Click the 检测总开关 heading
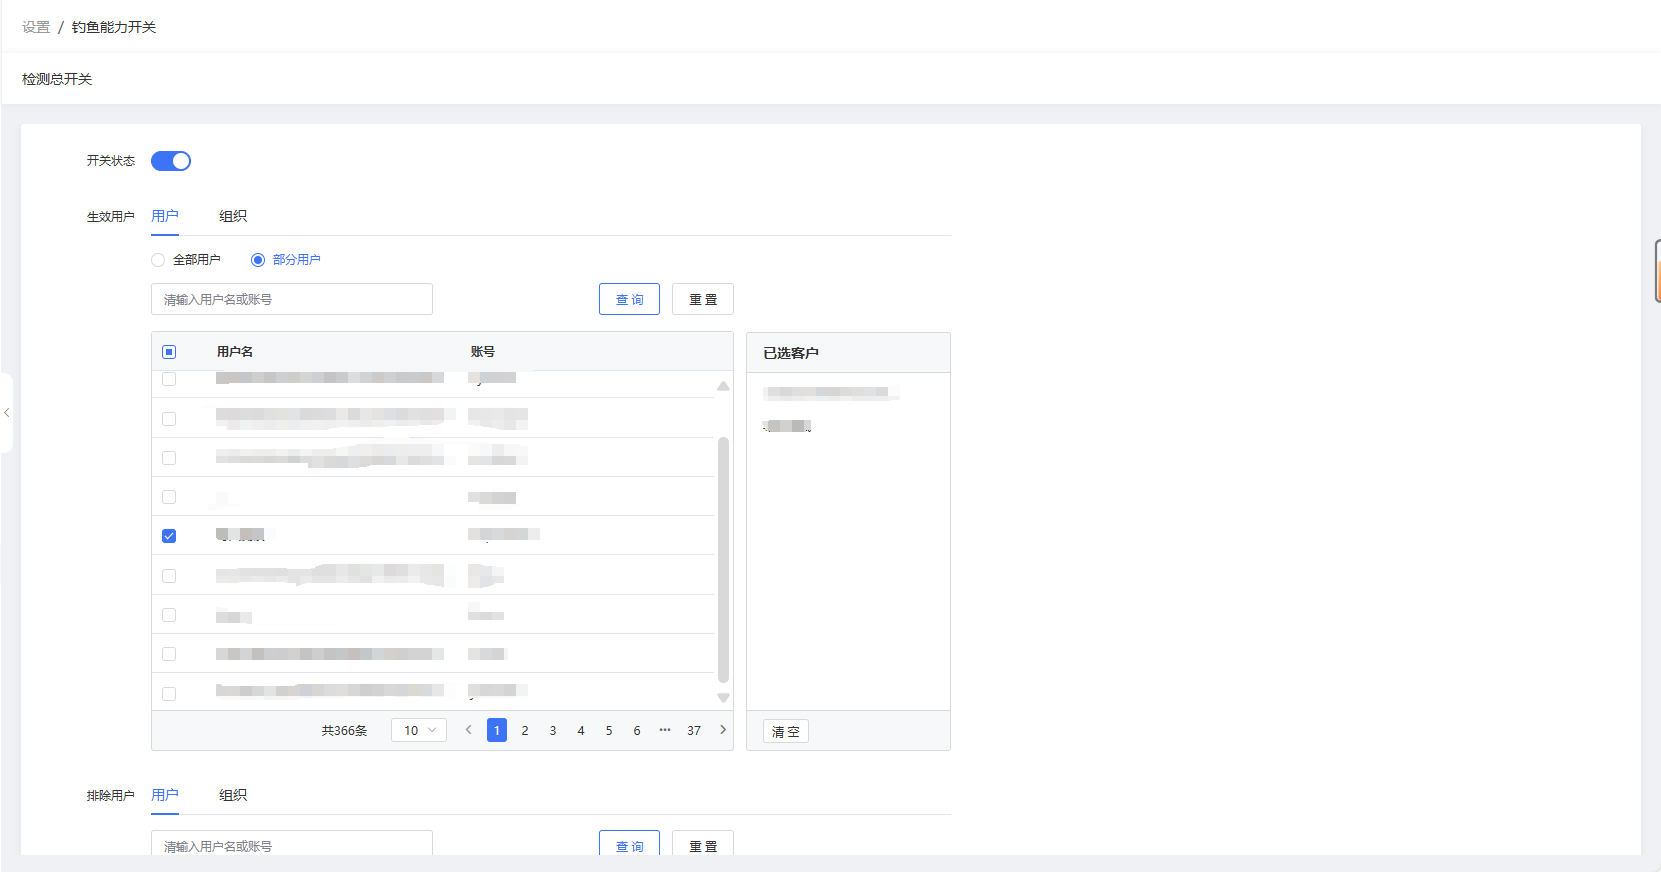 (x=57, y=79)
